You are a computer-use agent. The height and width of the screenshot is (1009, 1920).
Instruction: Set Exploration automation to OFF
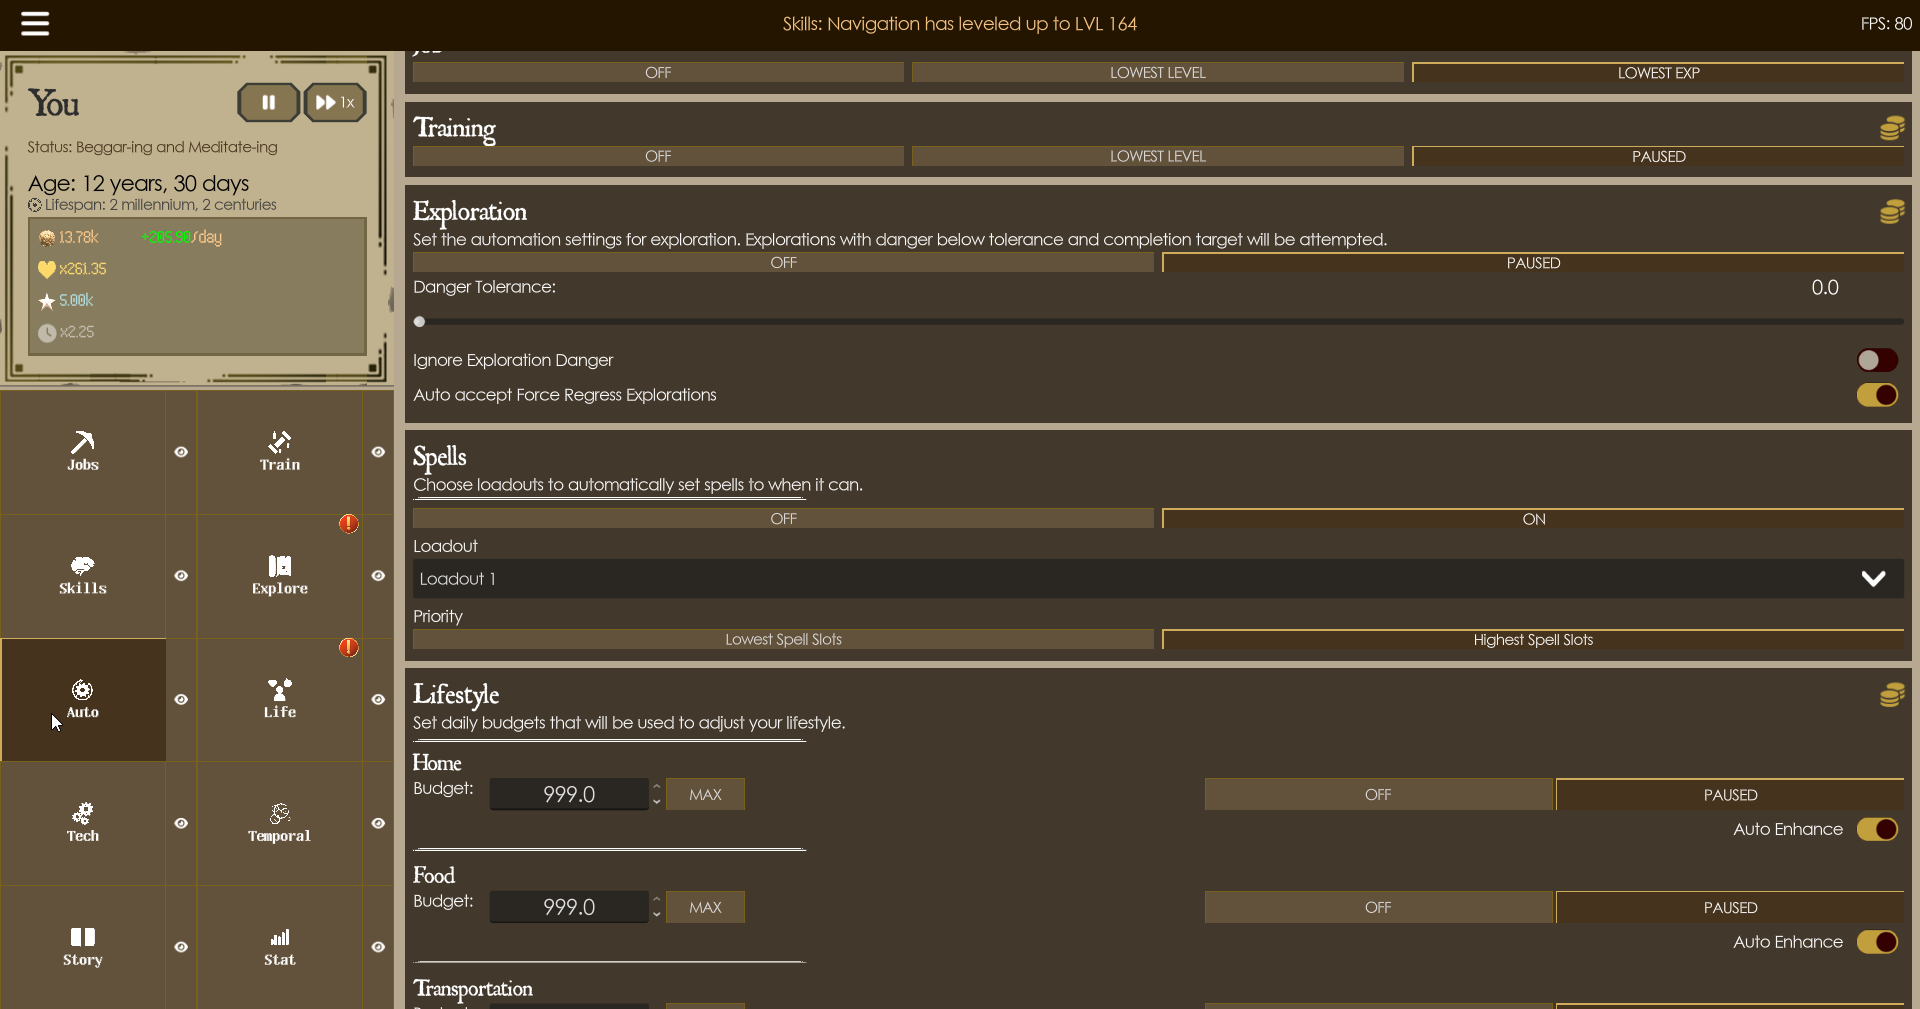[x=783, y=263]
